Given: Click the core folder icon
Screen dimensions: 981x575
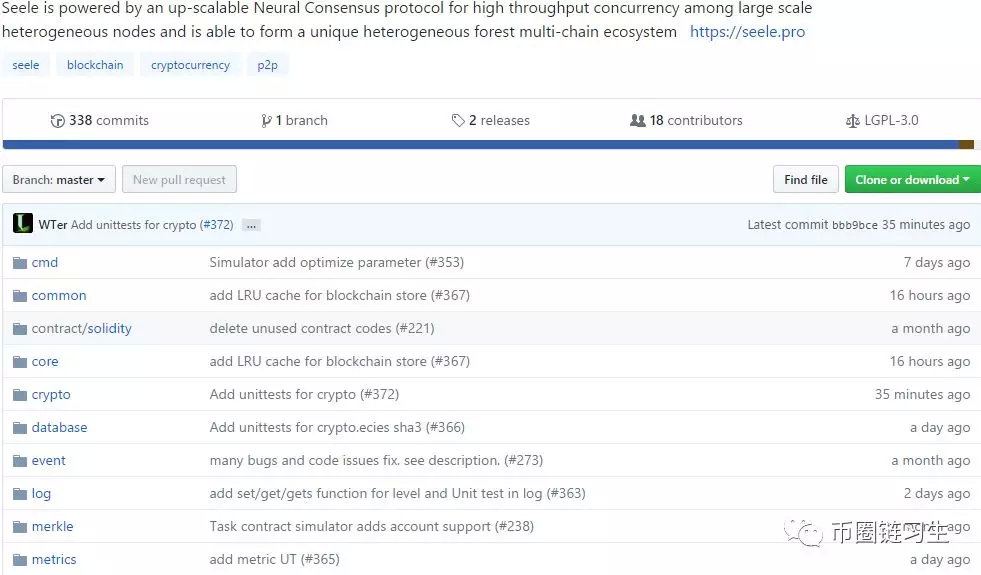Looking at the screenshot, I should click(x=20, y=362).
